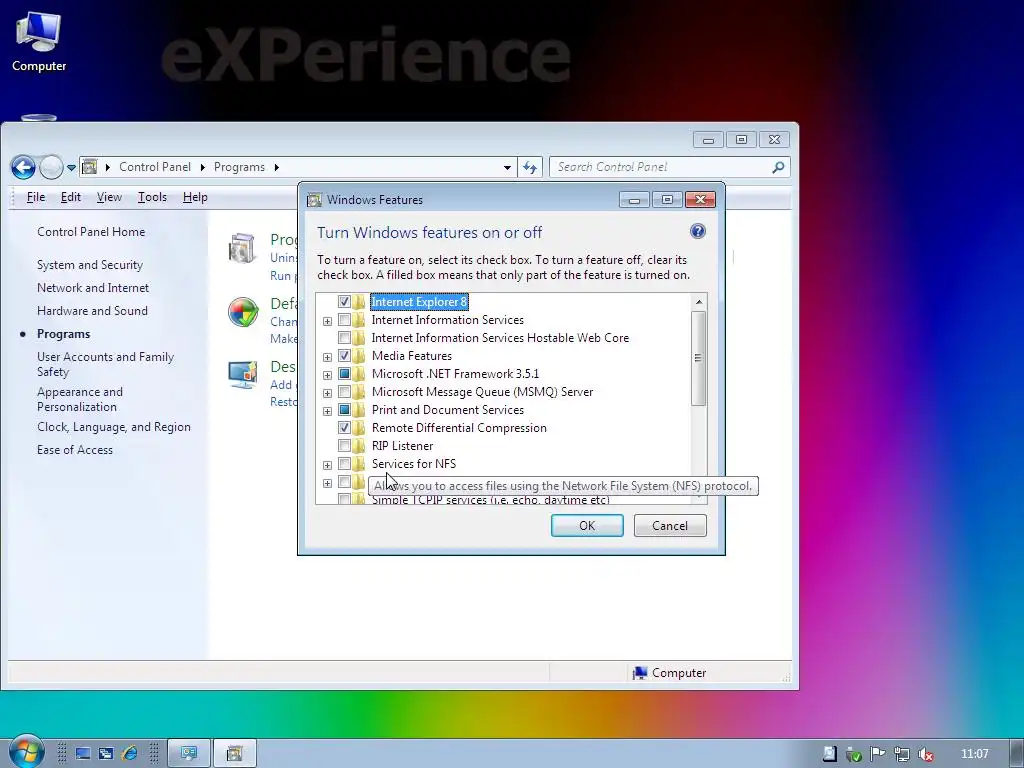This screenshot has height=768, width=1024.
Task: Click the taskbar clock showing 11:07
Action: point(974,754)
